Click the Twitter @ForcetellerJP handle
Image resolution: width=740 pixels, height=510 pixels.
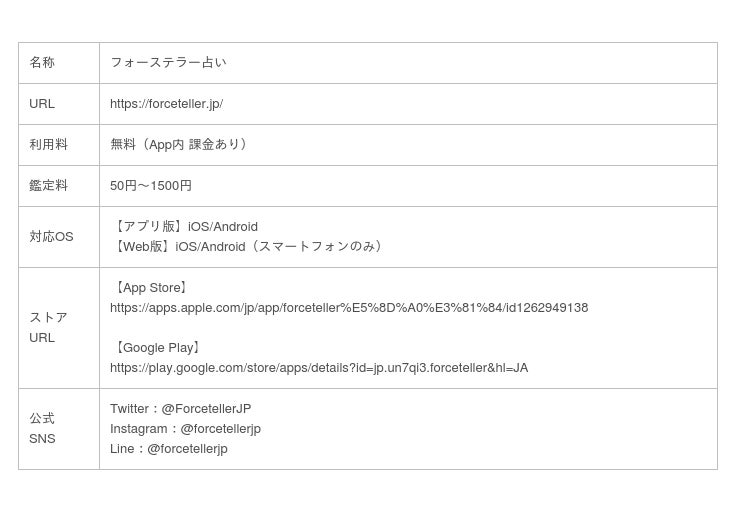click(206, 409)
